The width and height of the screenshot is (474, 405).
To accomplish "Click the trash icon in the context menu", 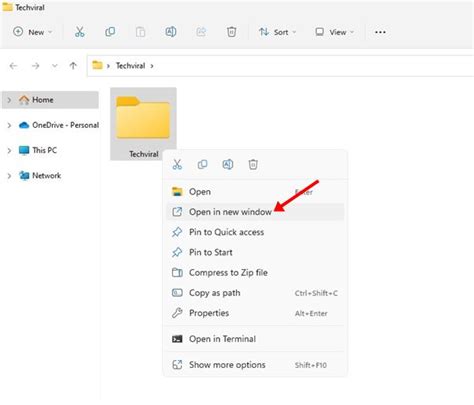I will pyautogui.click(x=253, y=164).
